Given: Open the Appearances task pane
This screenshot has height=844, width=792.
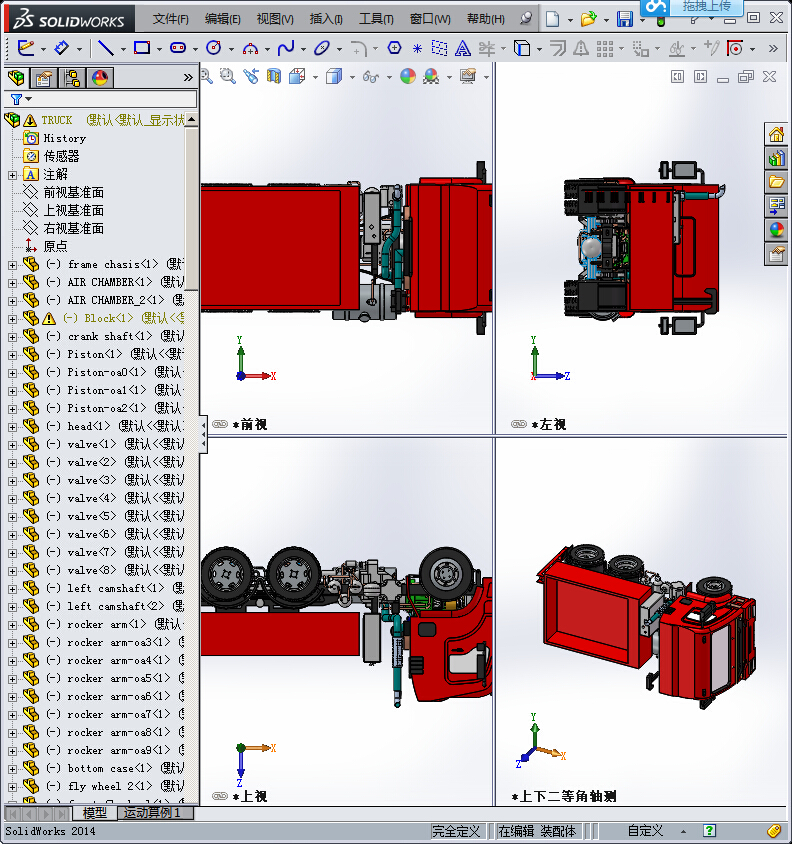Looking at the screenshot, I should click(776, 230).
